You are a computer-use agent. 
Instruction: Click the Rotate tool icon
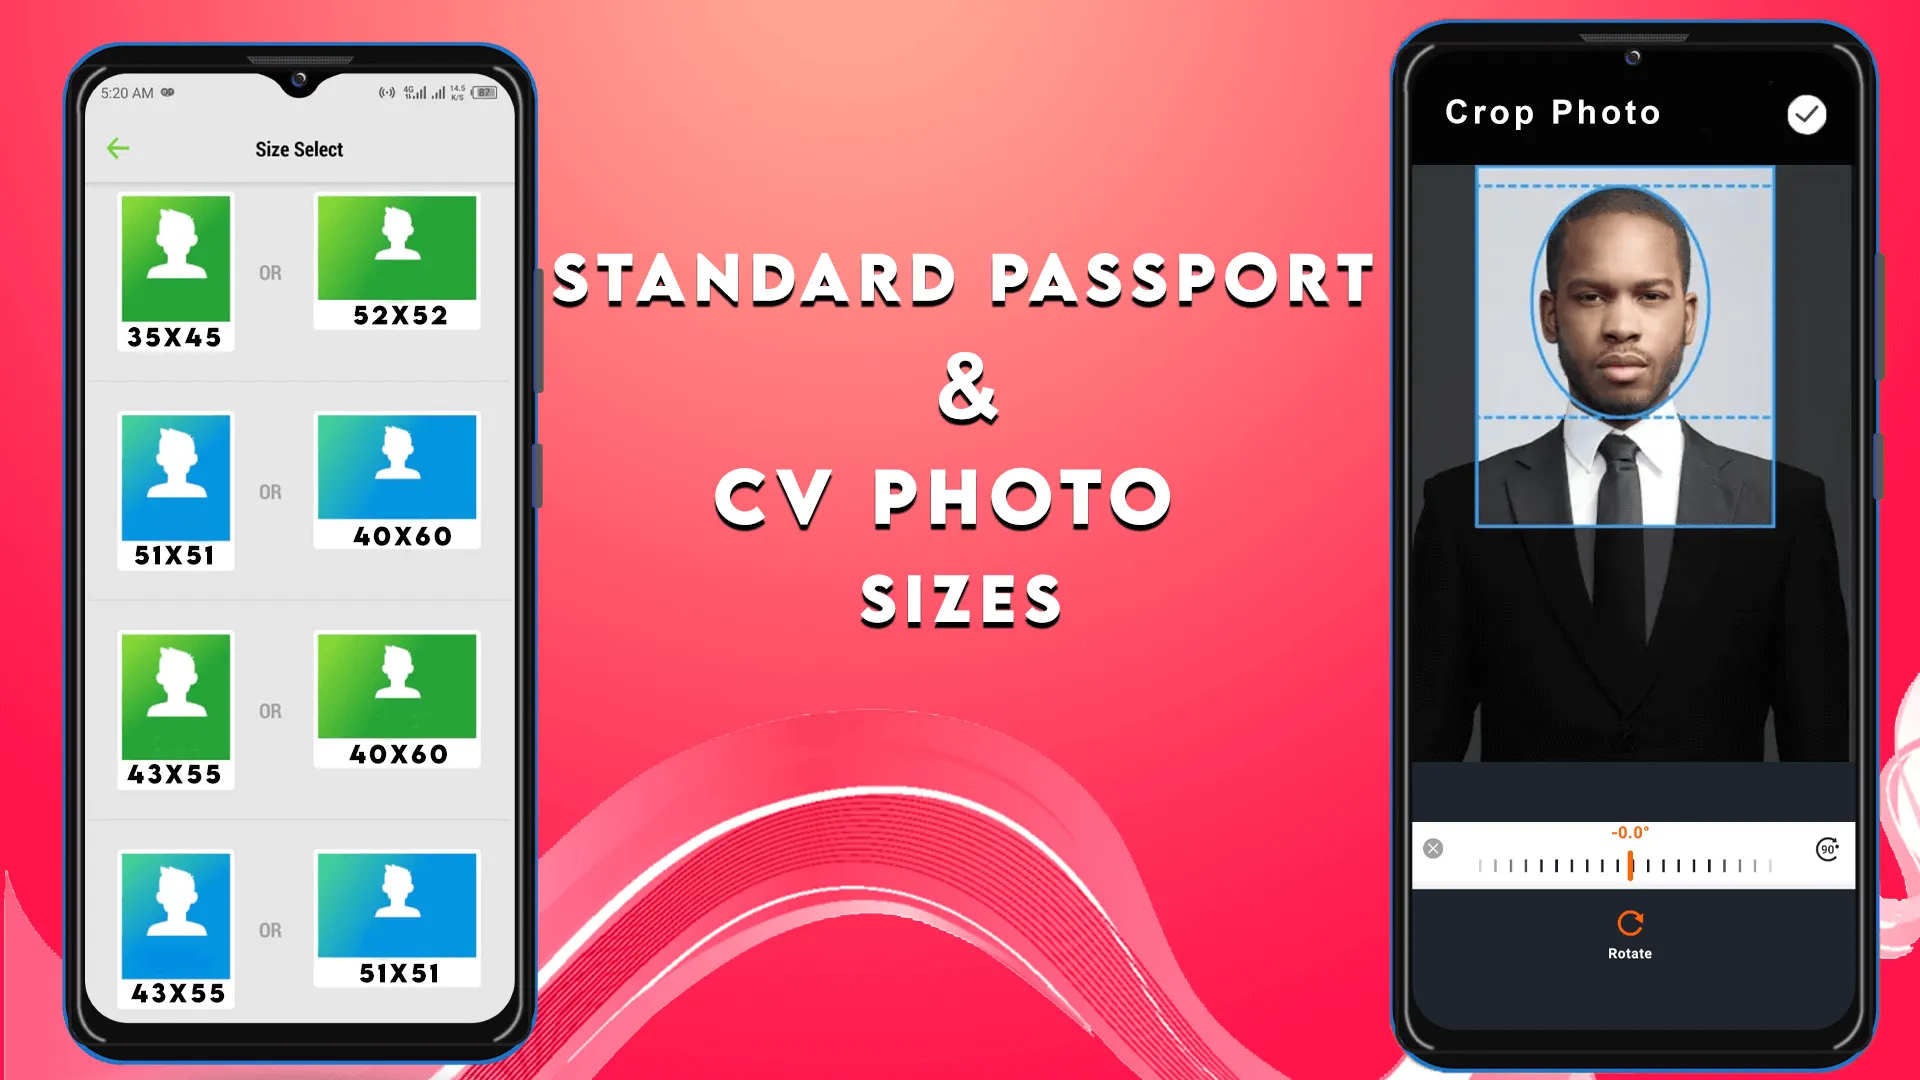point(1631,923)
